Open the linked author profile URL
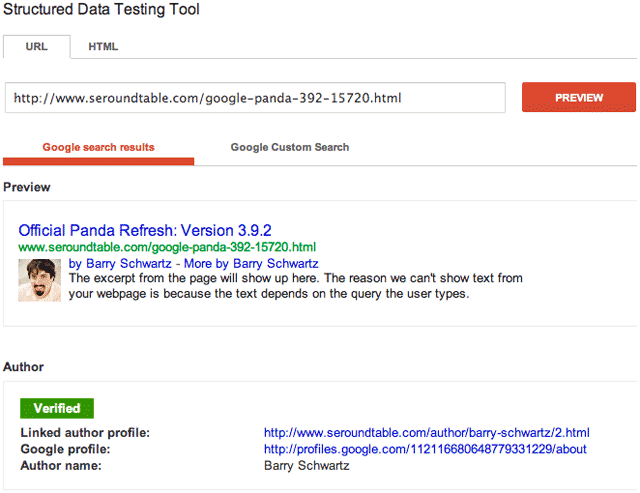 pyautogui.click(x=427, y=433)
